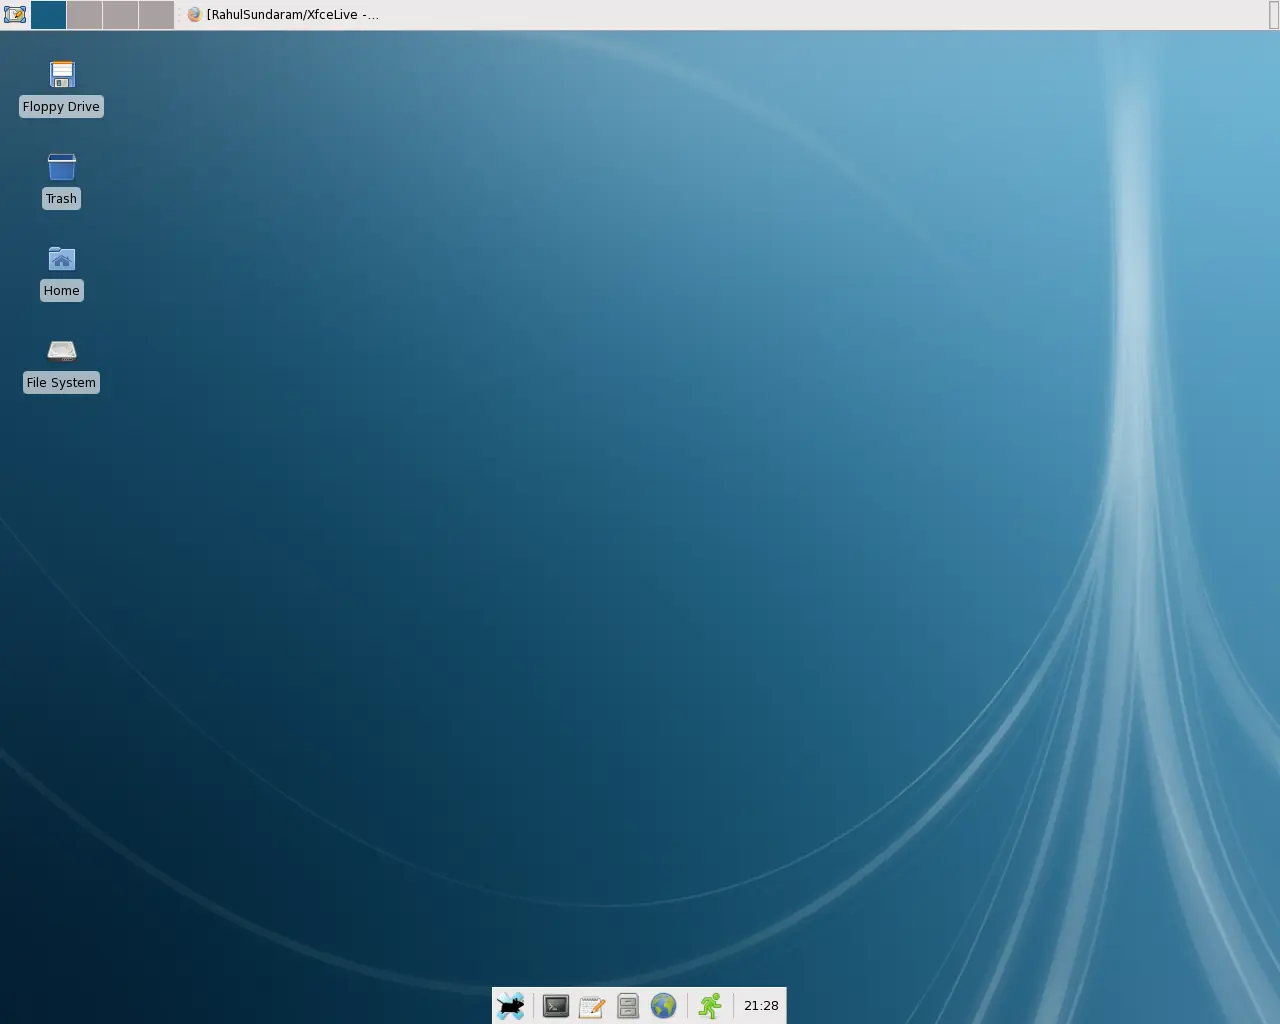This screenshot has width=1280, height=1024.
Task: Click the Firefox icon in the taskbar entry
Action: [x=193, y=15]
